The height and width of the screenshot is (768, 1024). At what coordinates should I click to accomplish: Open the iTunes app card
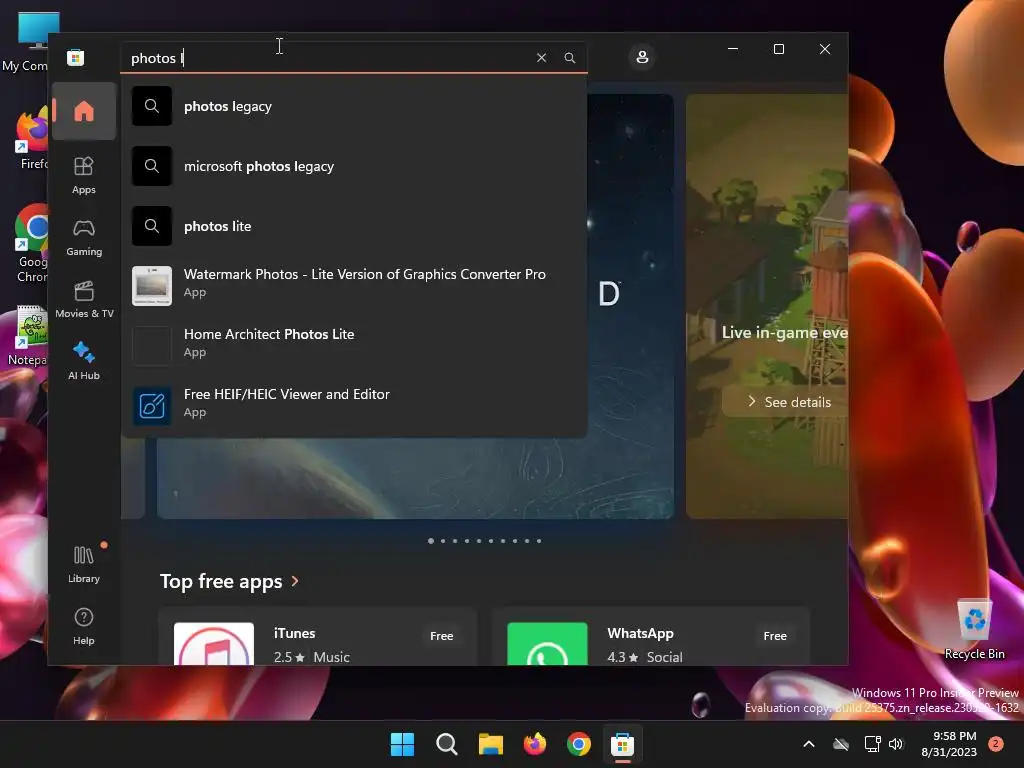point(318,637)
